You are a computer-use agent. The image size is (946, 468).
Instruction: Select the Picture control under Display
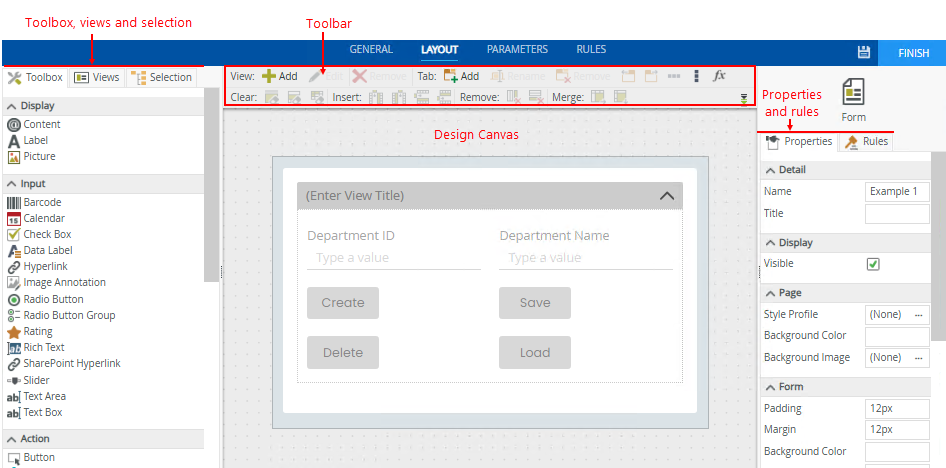pos(39,156)
